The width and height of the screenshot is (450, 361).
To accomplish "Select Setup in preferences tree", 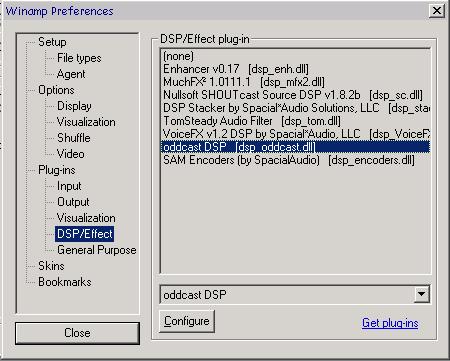I will 52,42.
